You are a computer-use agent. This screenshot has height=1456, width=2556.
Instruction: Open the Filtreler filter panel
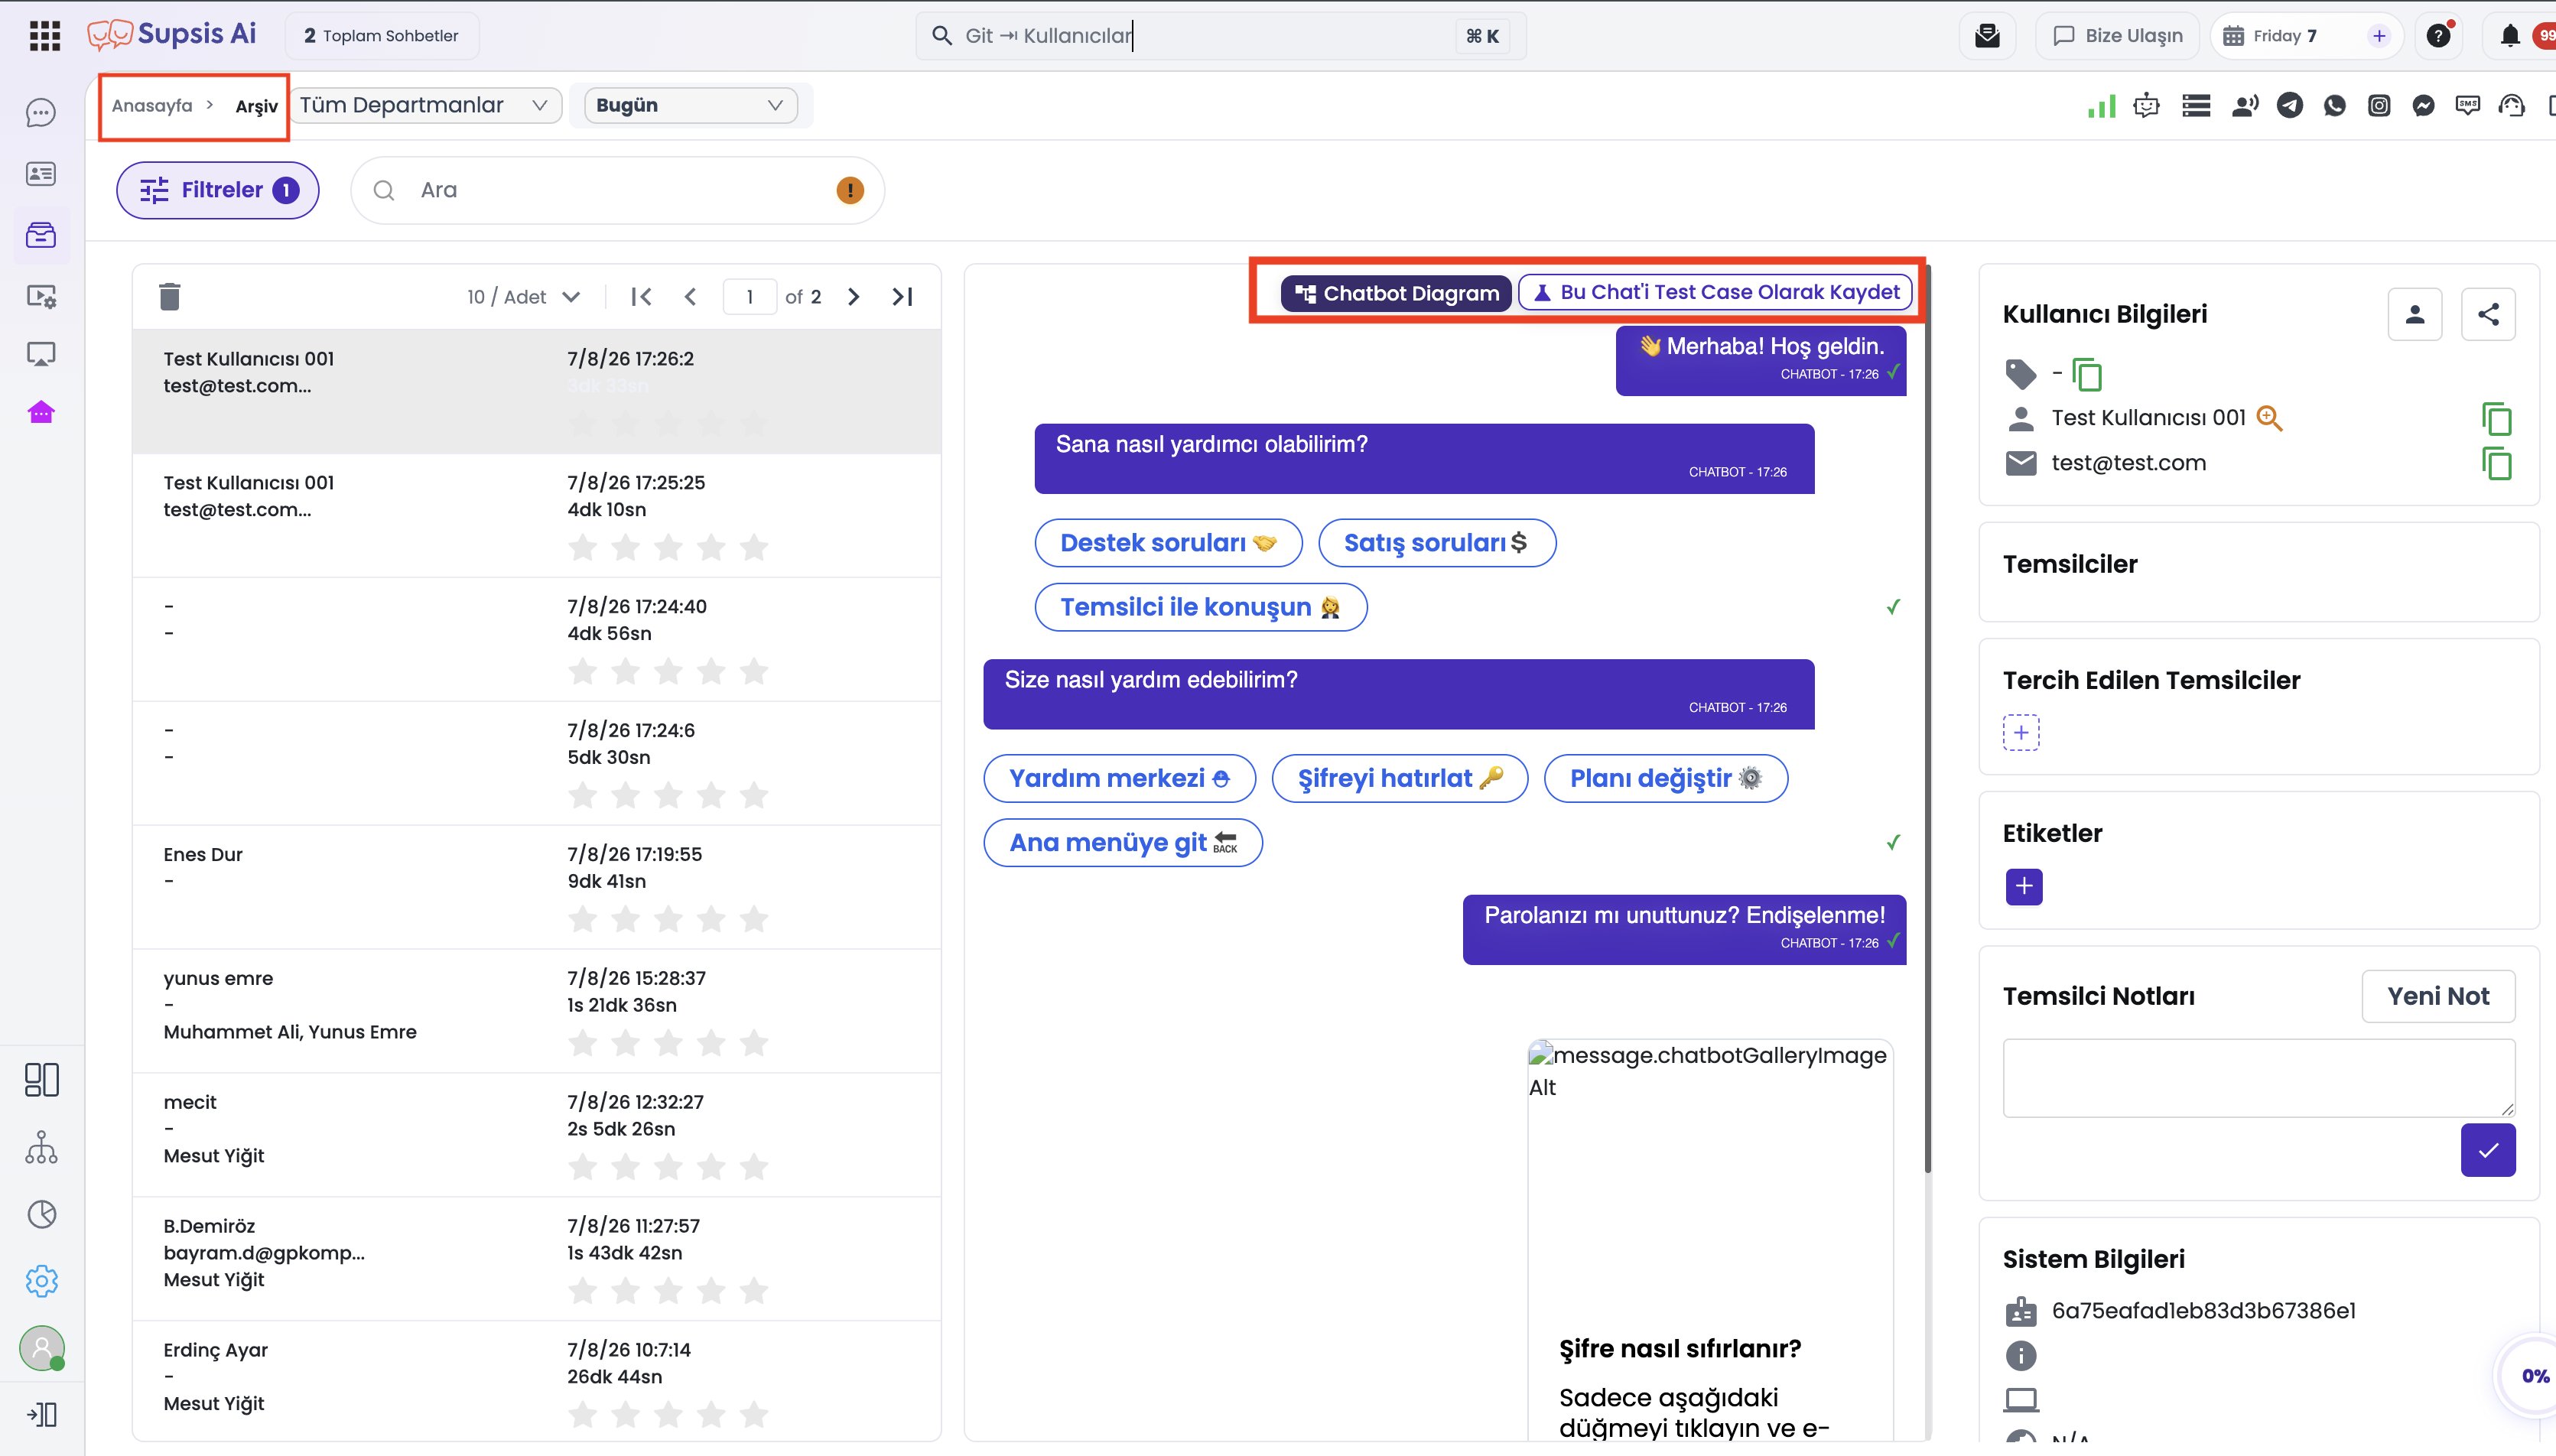click(x=218, y=190)
